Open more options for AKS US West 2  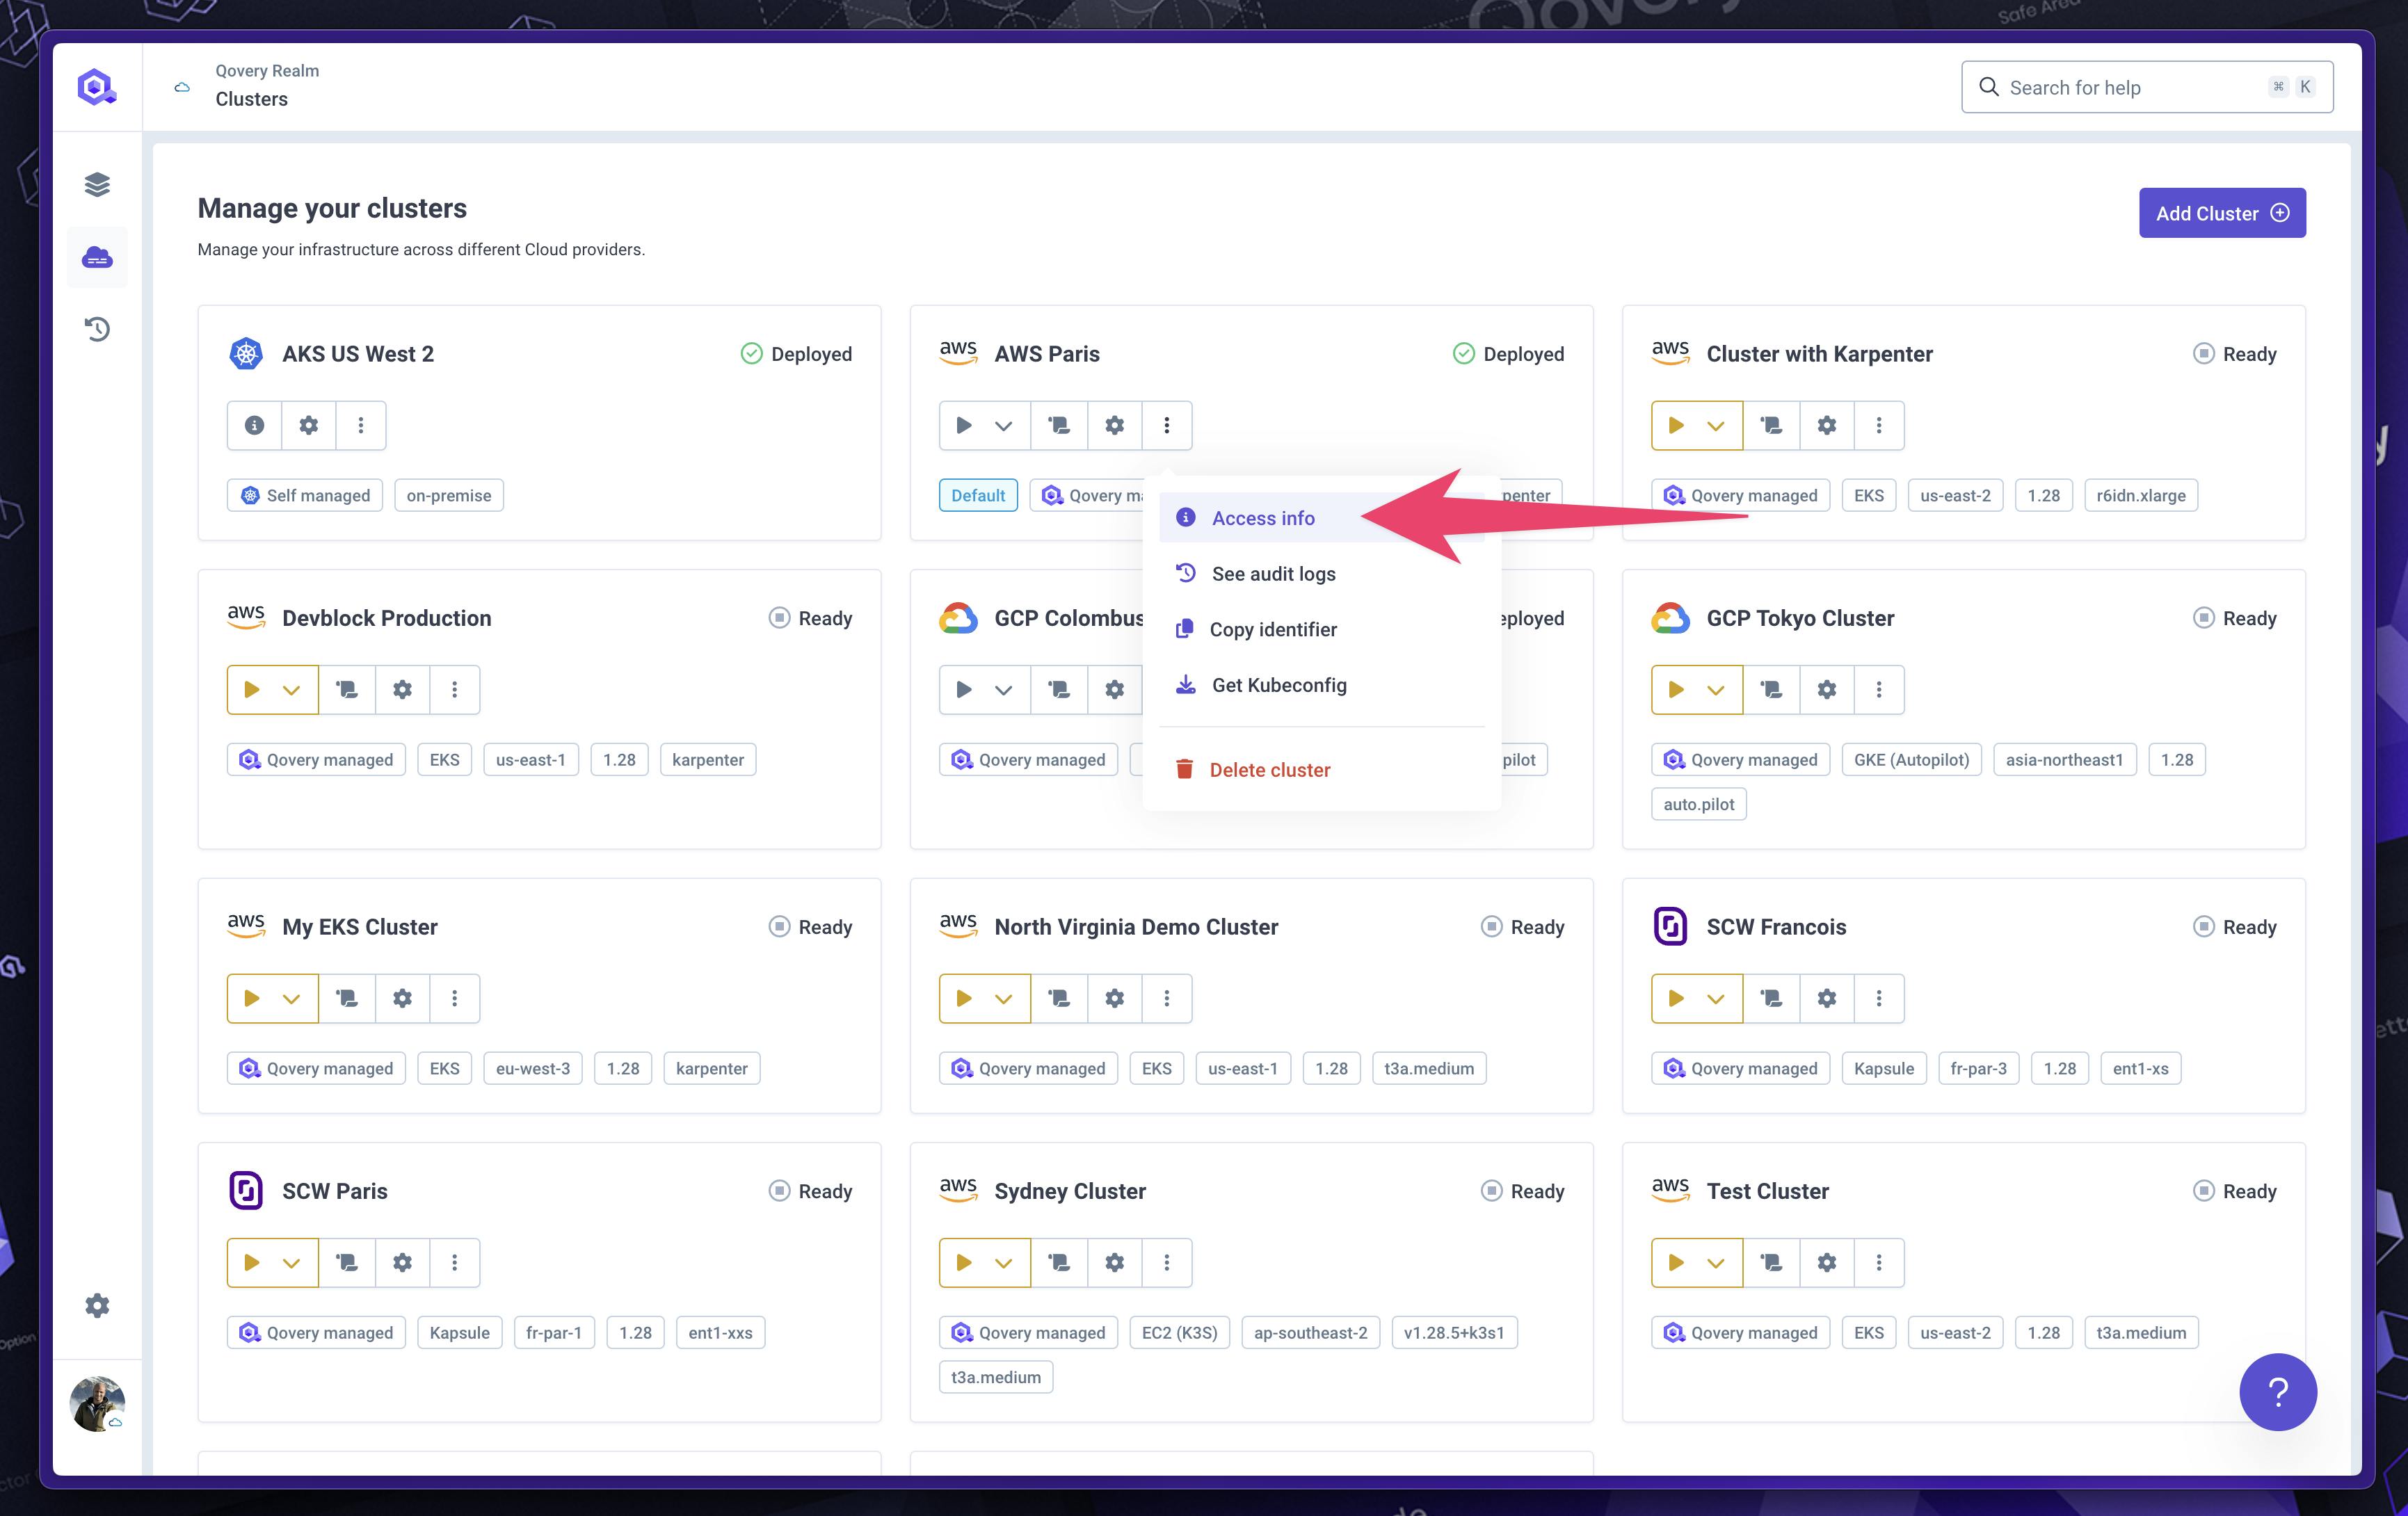(361, 425)
